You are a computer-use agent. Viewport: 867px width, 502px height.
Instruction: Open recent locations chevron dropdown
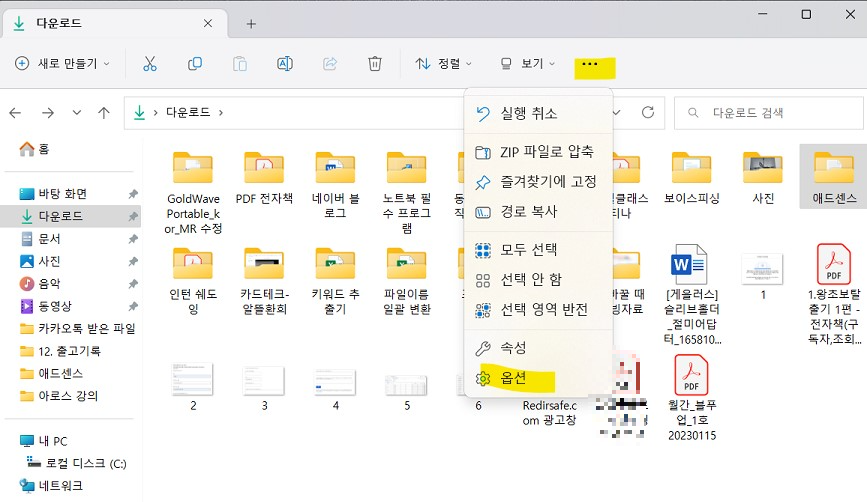77,113
